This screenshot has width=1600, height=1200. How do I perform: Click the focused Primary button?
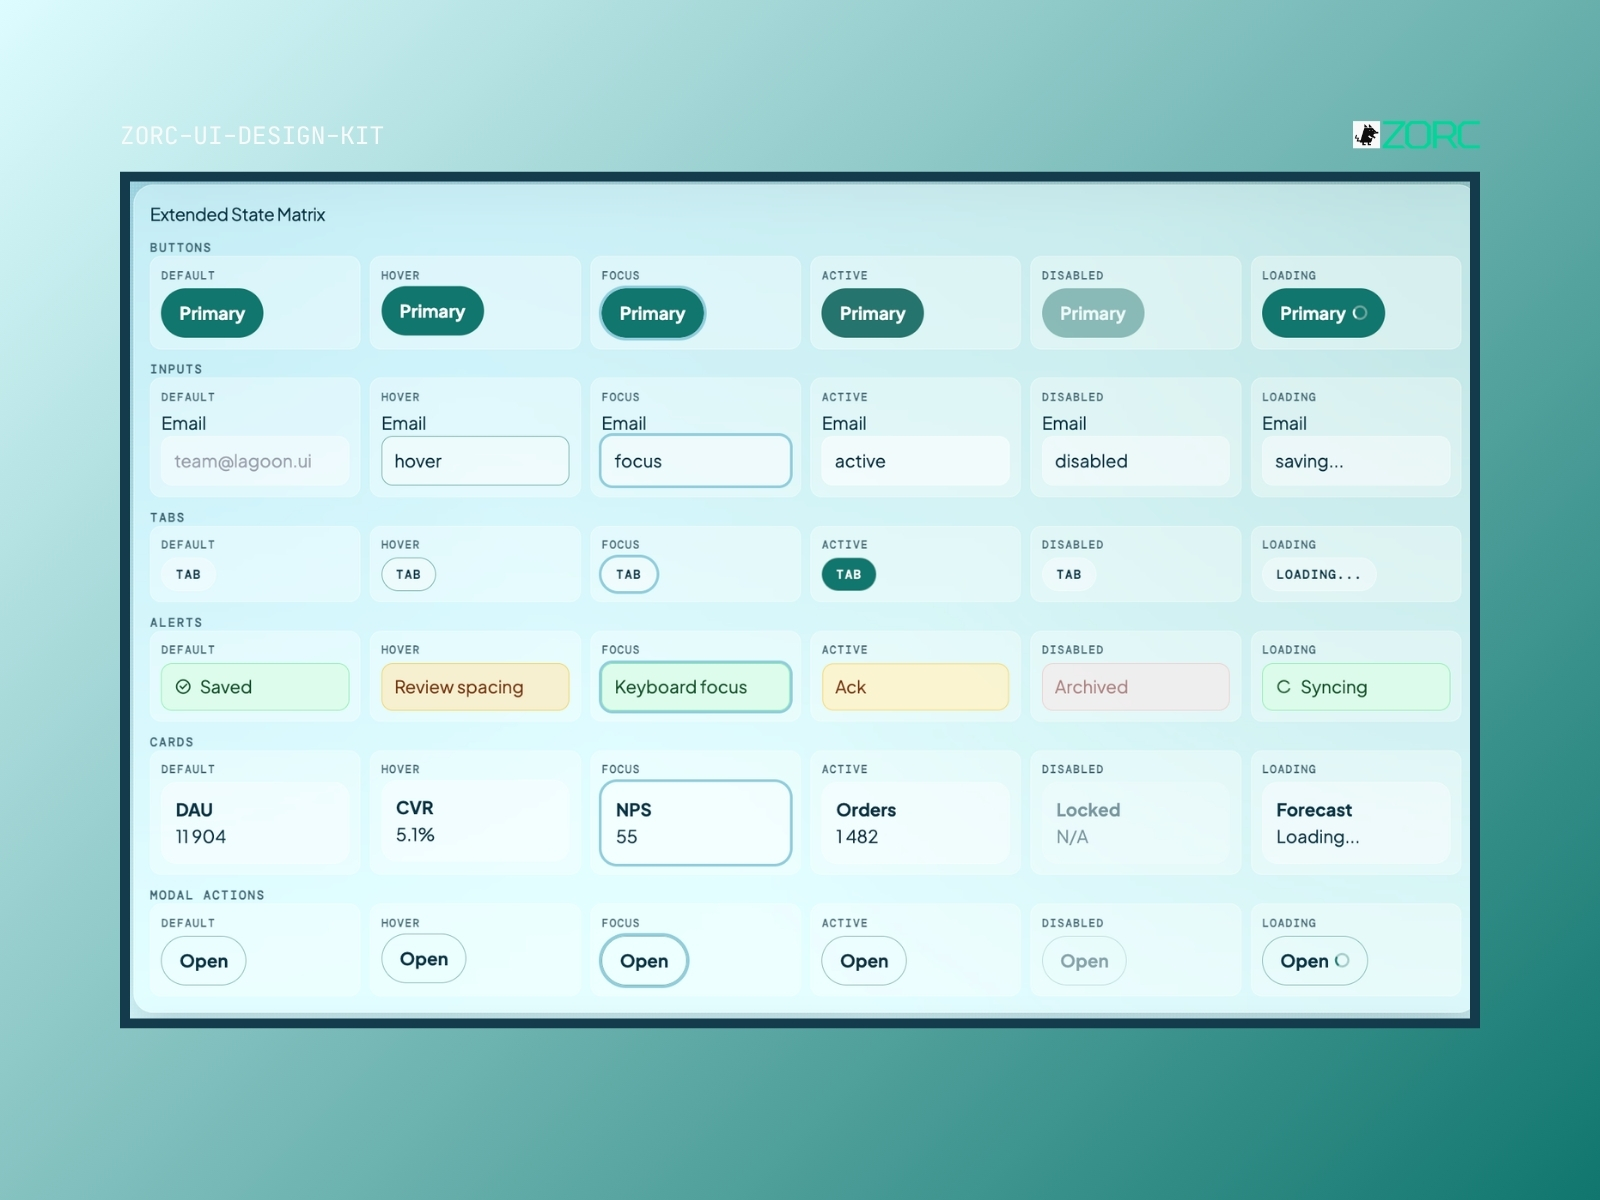click(652, 313)
